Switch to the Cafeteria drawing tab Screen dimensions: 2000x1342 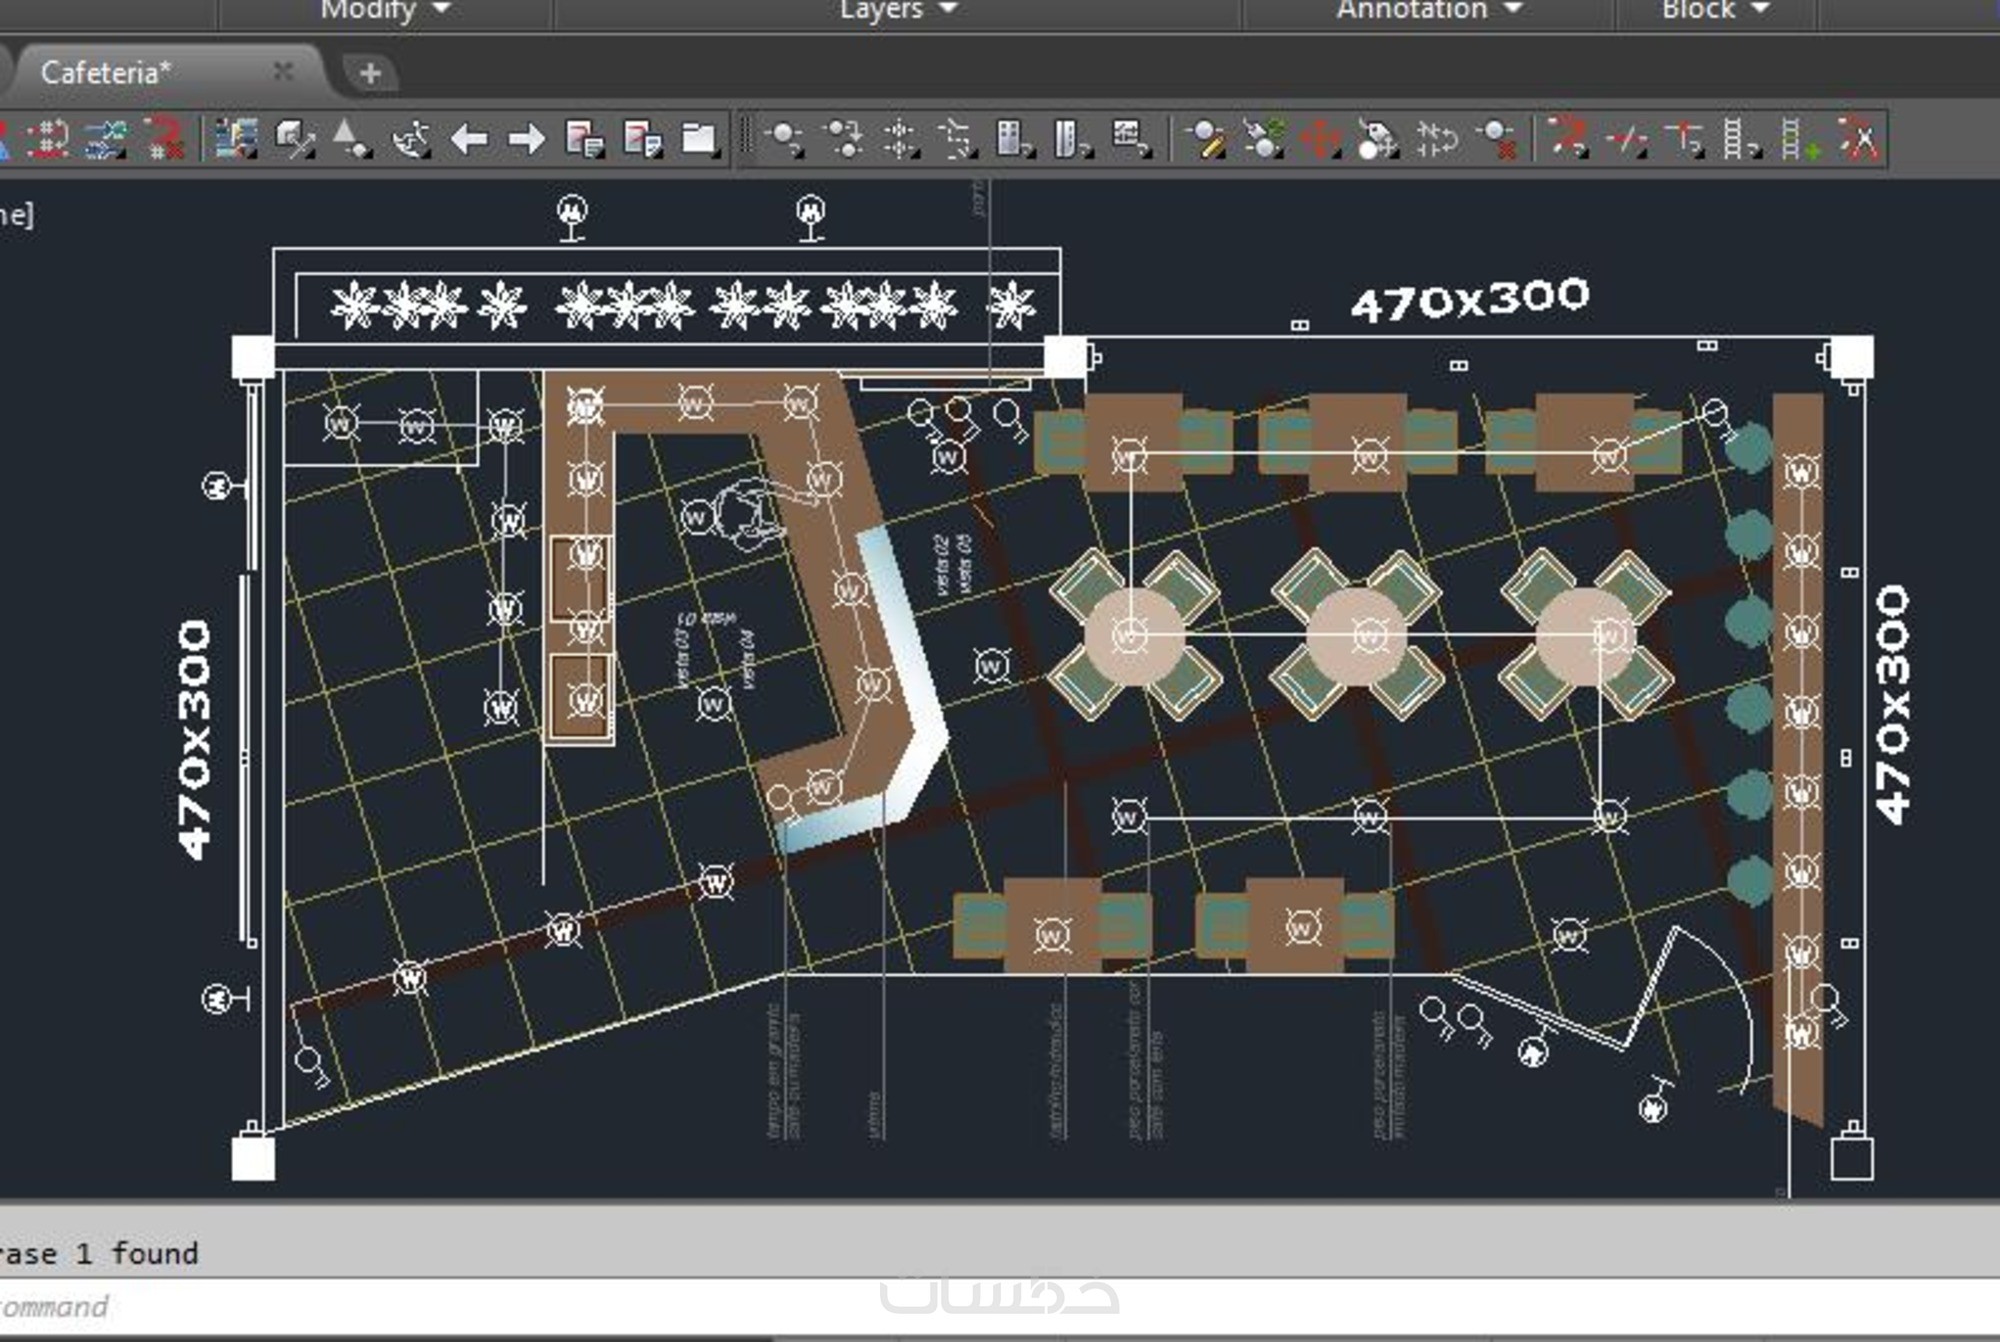(106, 73)
